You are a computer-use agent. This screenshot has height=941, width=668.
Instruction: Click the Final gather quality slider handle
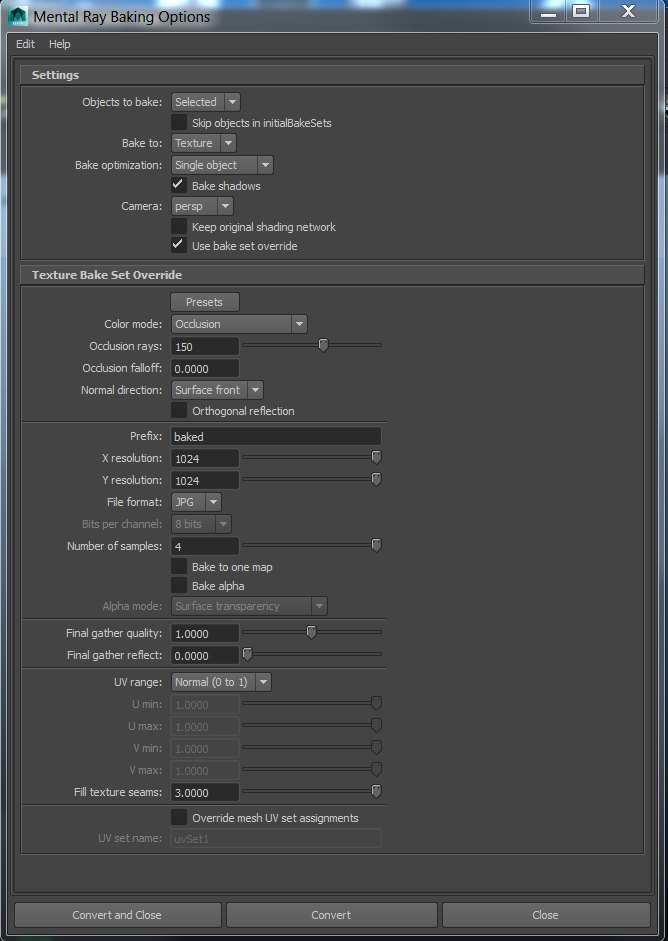click(311, 632)
